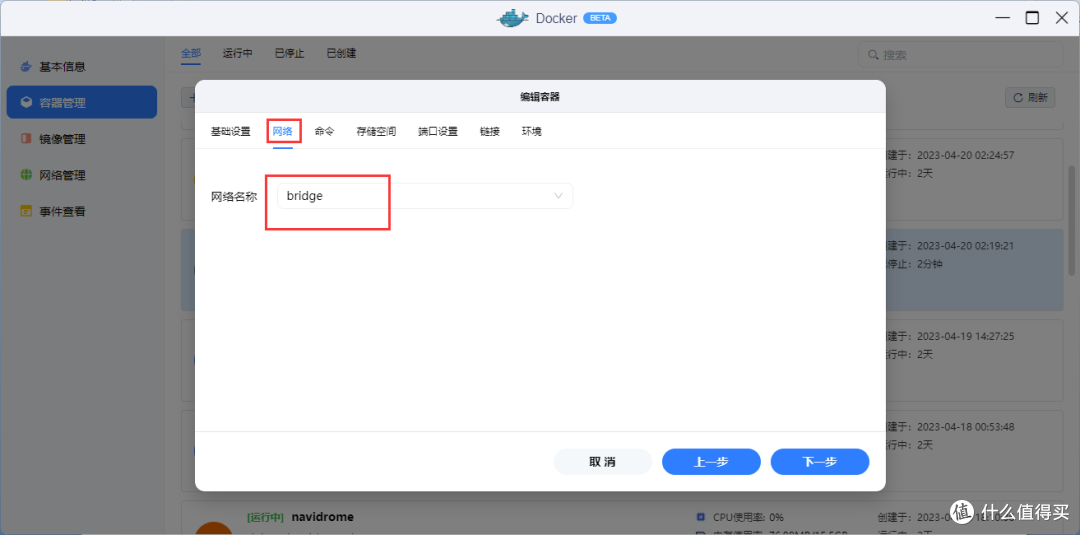
Task: Click the Docker whale logo
Action: [513, 18]
